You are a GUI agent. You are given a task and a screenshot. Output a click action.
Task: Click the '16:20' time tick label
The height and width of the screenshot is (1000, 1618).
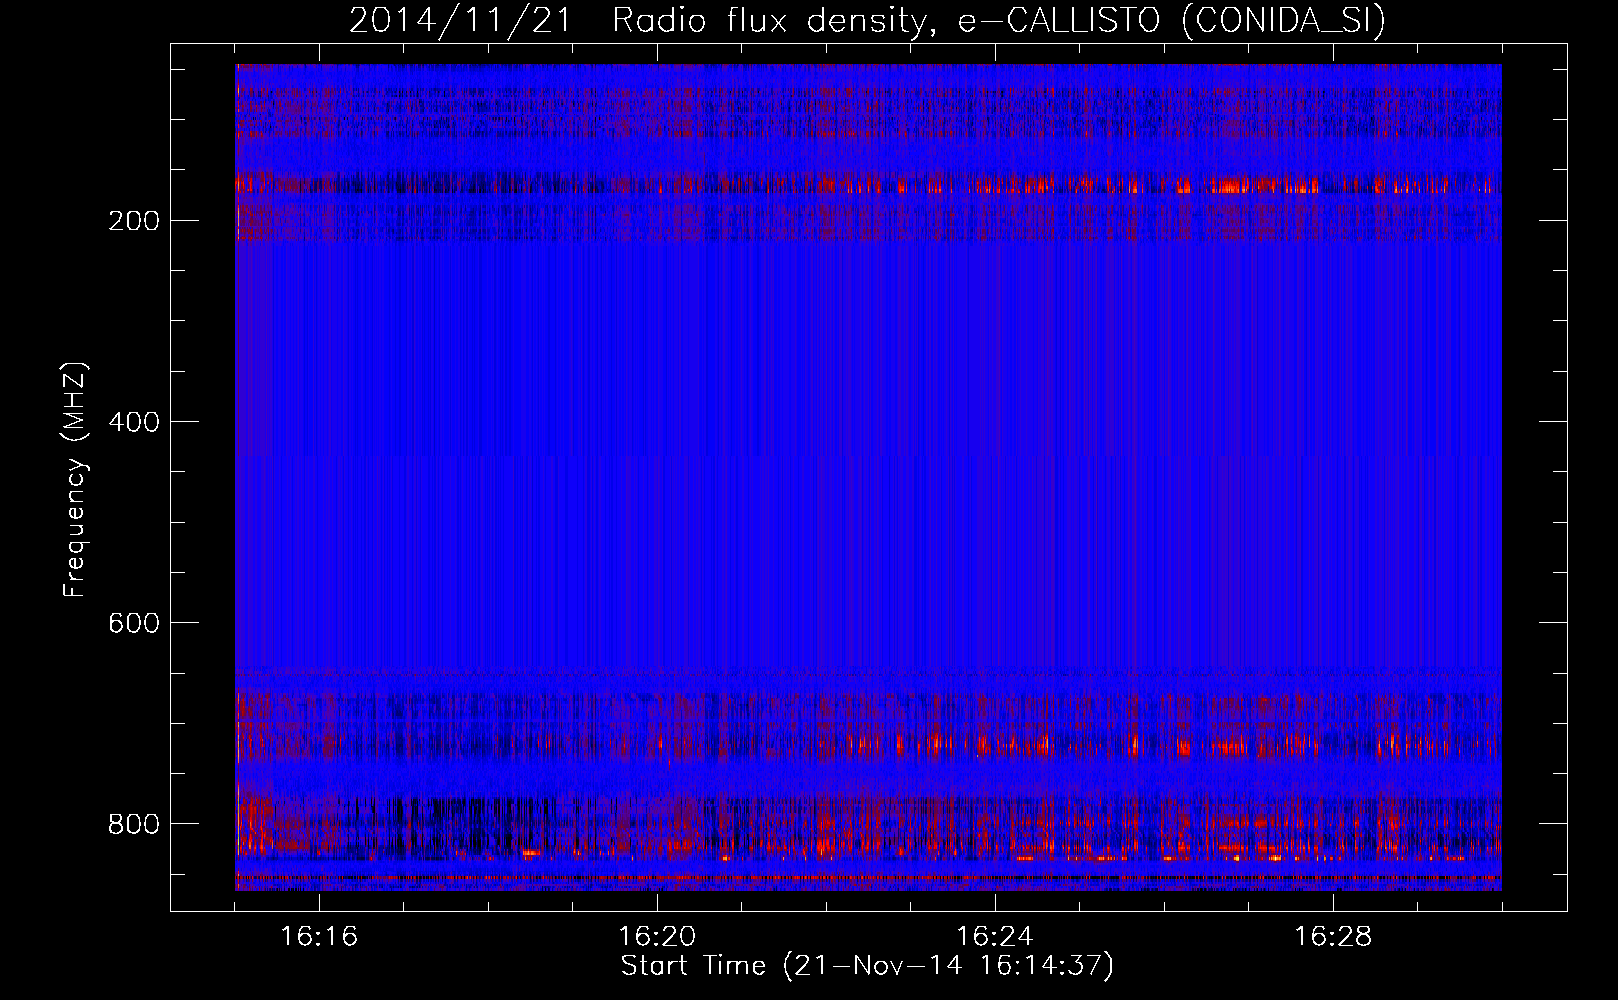pyautogui.click(x=657, y=937)
